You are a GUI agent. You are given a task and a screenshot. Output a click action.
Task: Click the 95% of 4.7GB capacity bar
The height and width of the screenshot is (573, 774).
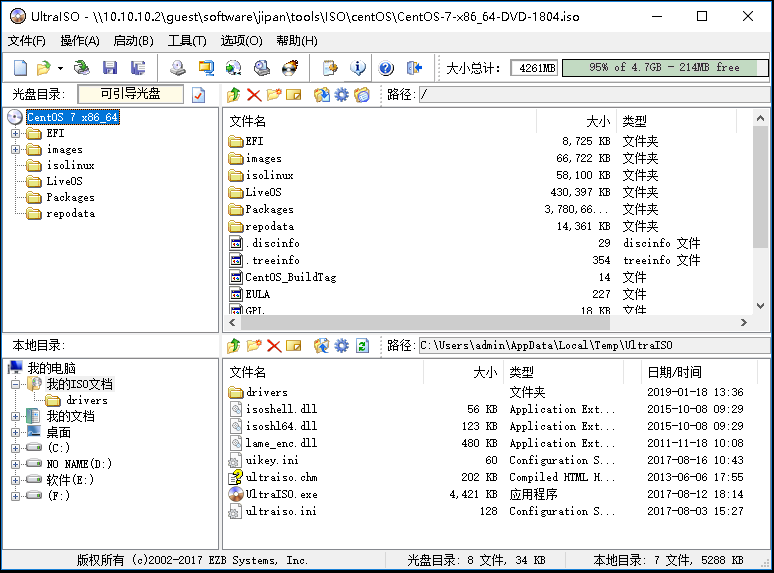click(665, 68)
